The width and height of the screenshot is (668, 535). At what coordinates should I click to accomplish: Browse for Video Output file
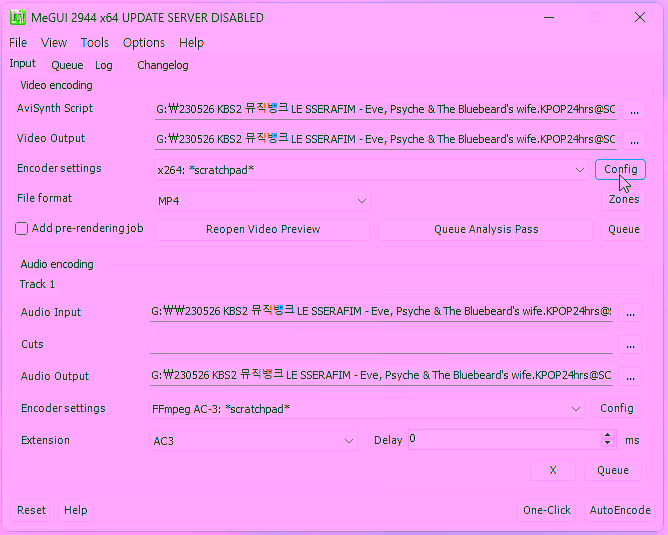[634, 141]
